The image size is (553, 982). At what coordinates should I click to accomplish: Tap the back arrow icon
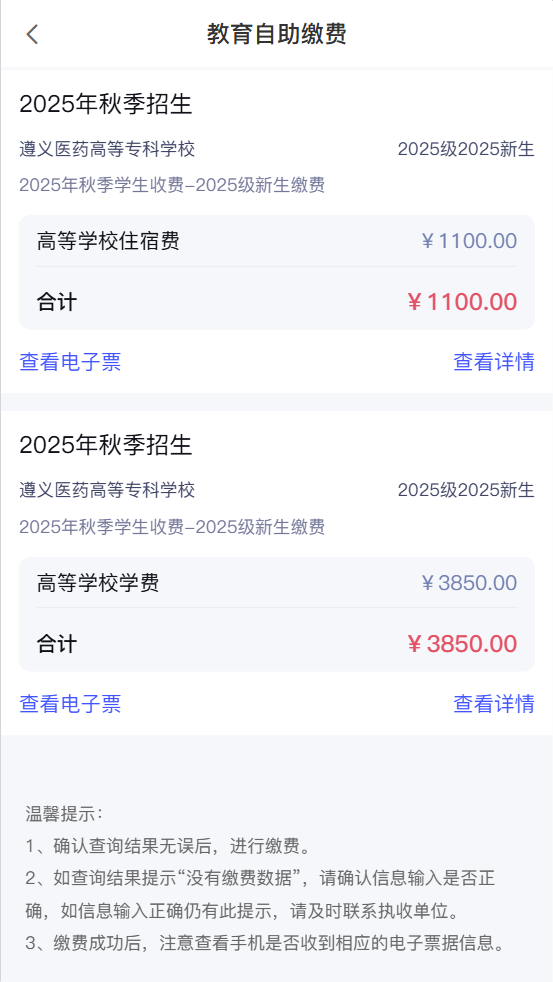click(x=33, y=34)
